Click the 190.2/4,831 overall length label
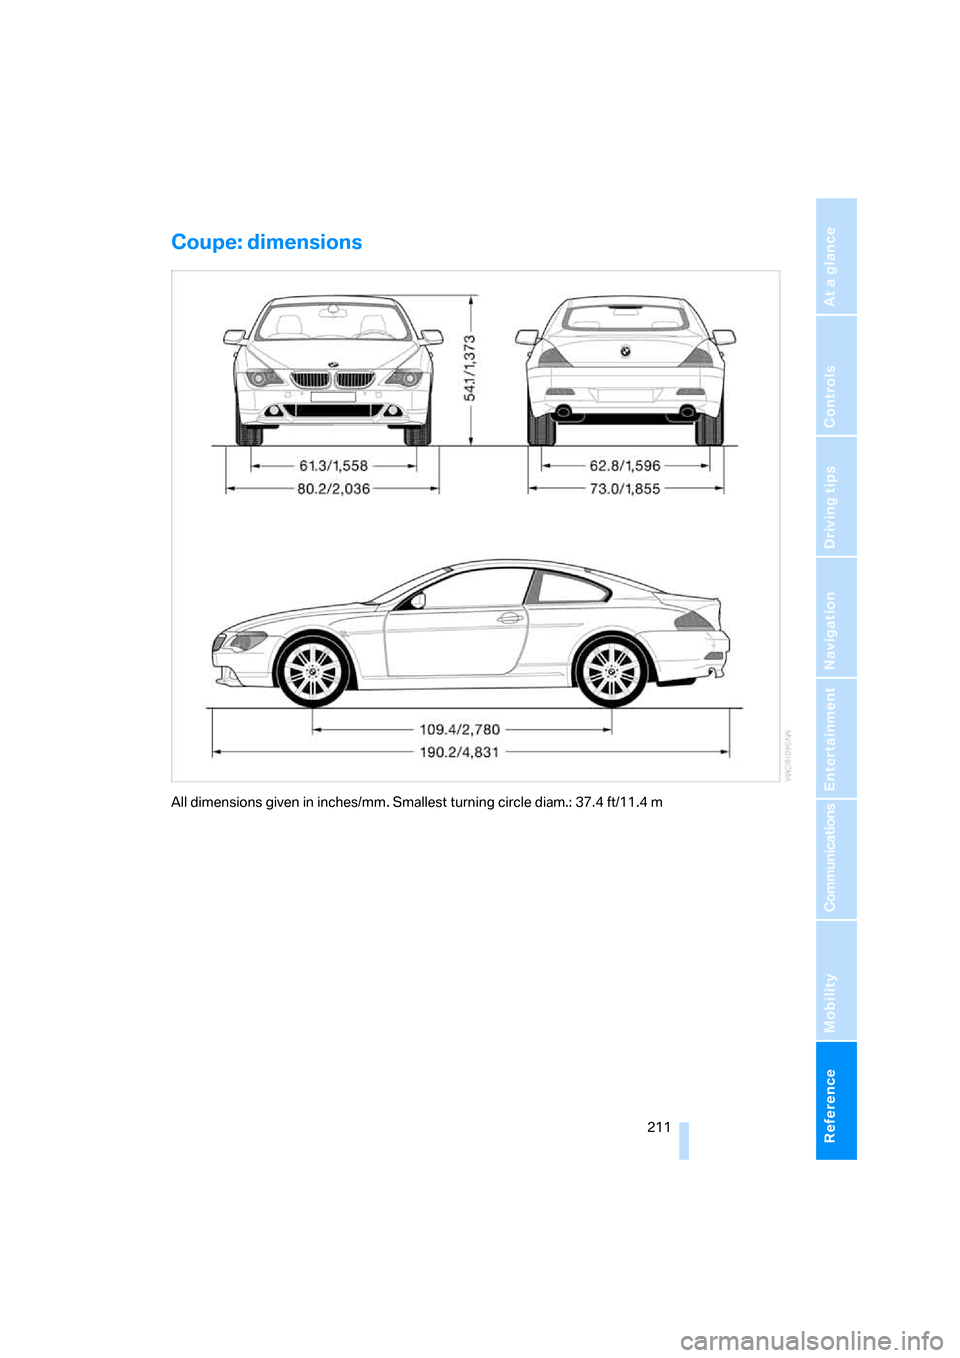The image size is (960, 1358). [459, 752]
